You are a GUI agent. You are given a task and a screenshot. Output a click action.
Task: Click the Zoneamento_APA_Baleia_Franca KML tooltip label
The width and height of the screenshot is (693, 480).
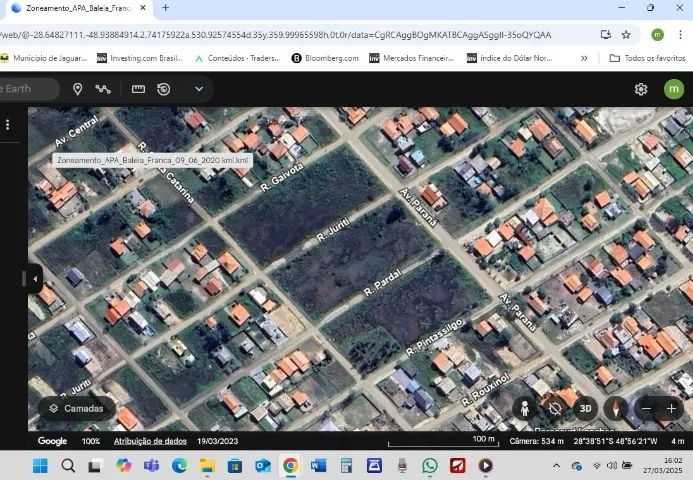click(x=152, y=160)
